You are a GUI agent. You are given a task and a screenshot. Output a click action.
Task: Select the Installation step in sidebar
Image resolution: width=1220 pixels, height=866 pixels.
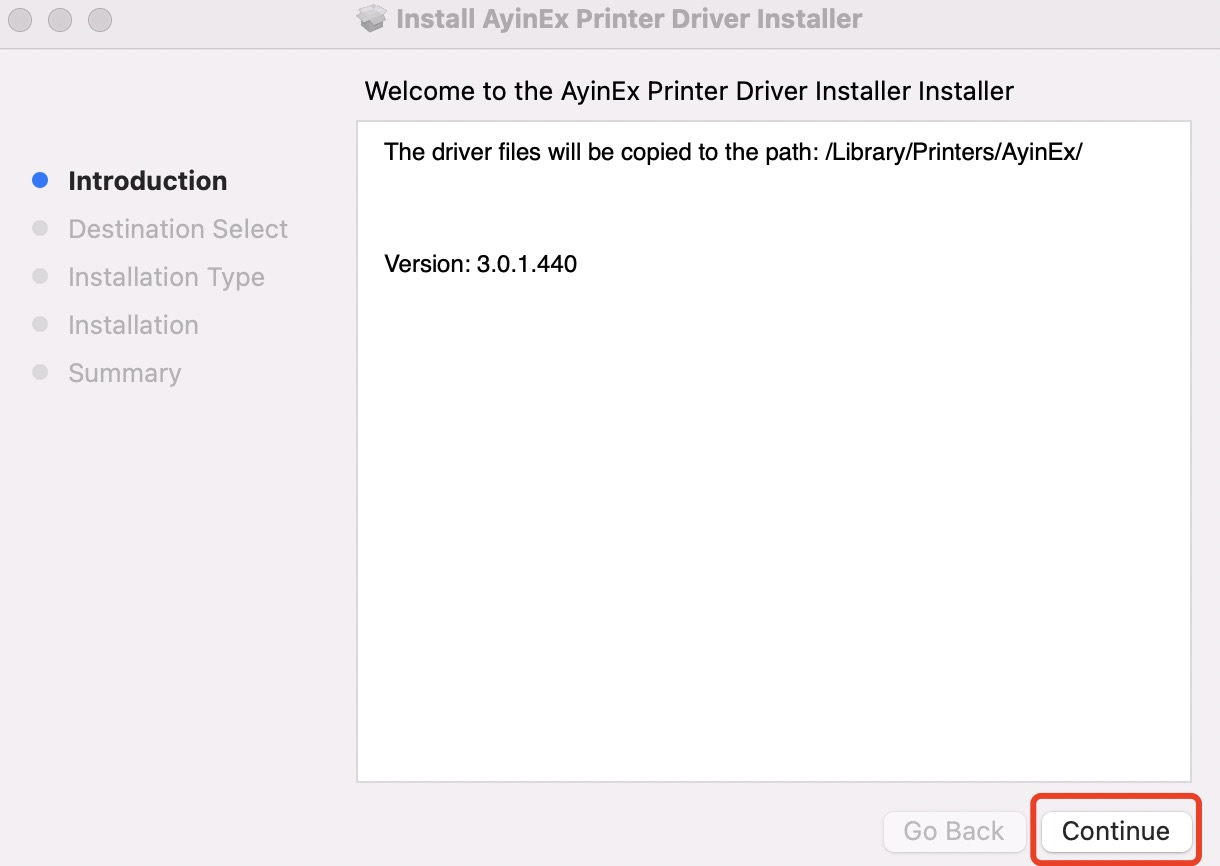pyautogui.click(x=133, y=325)
